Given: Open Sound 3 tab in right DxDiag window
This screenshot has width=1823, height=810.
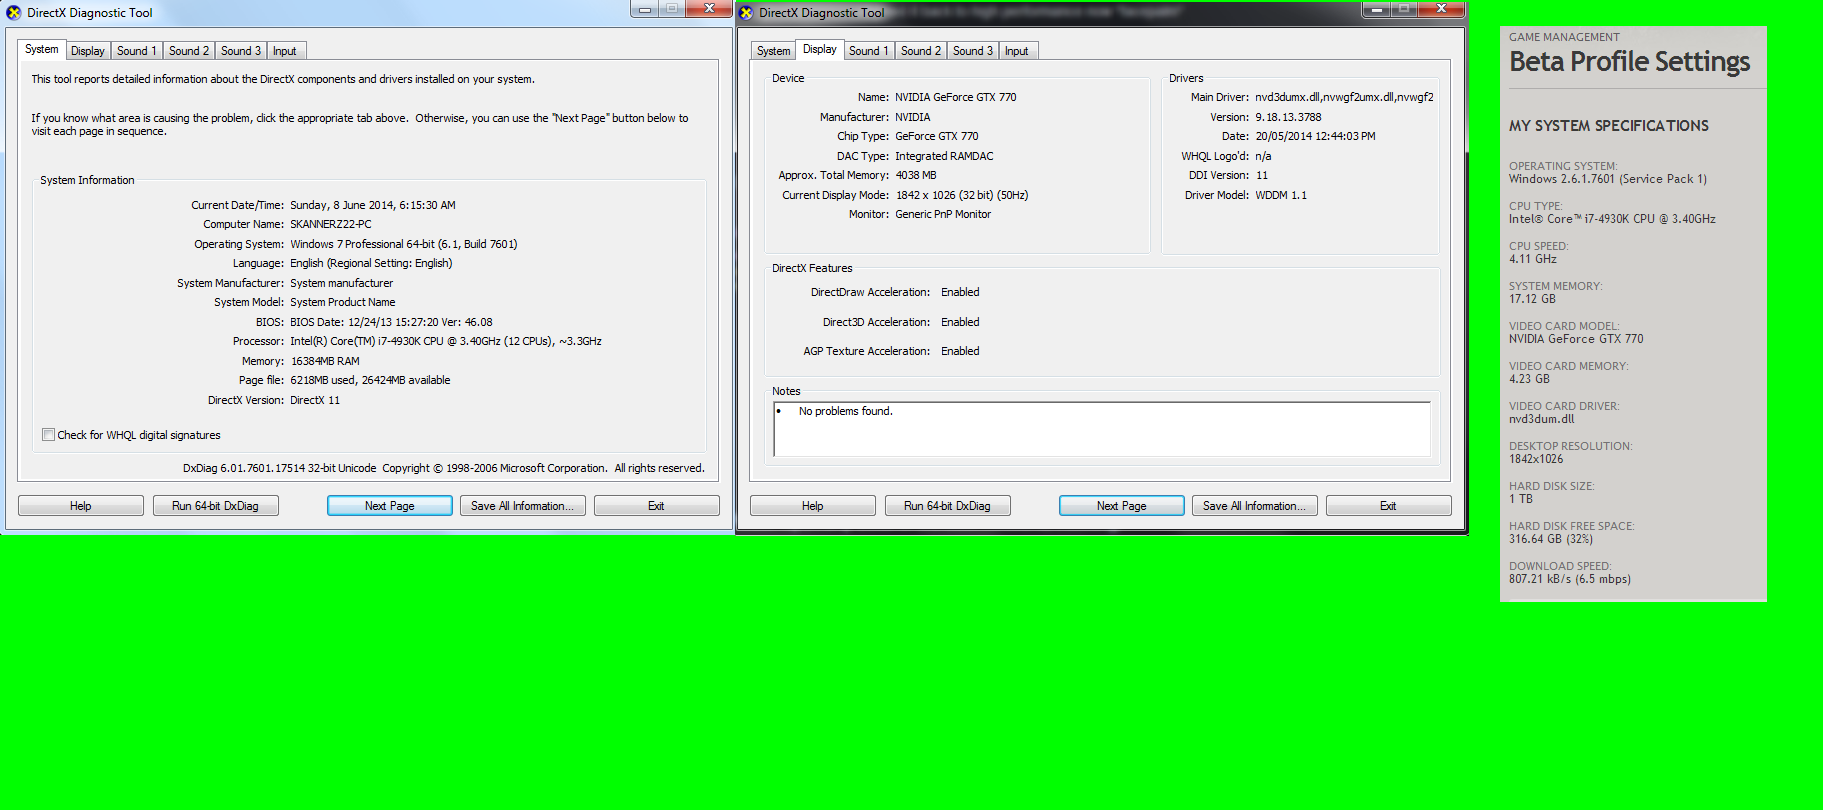Looking at the screenshot, I should [x=972, y=51].
